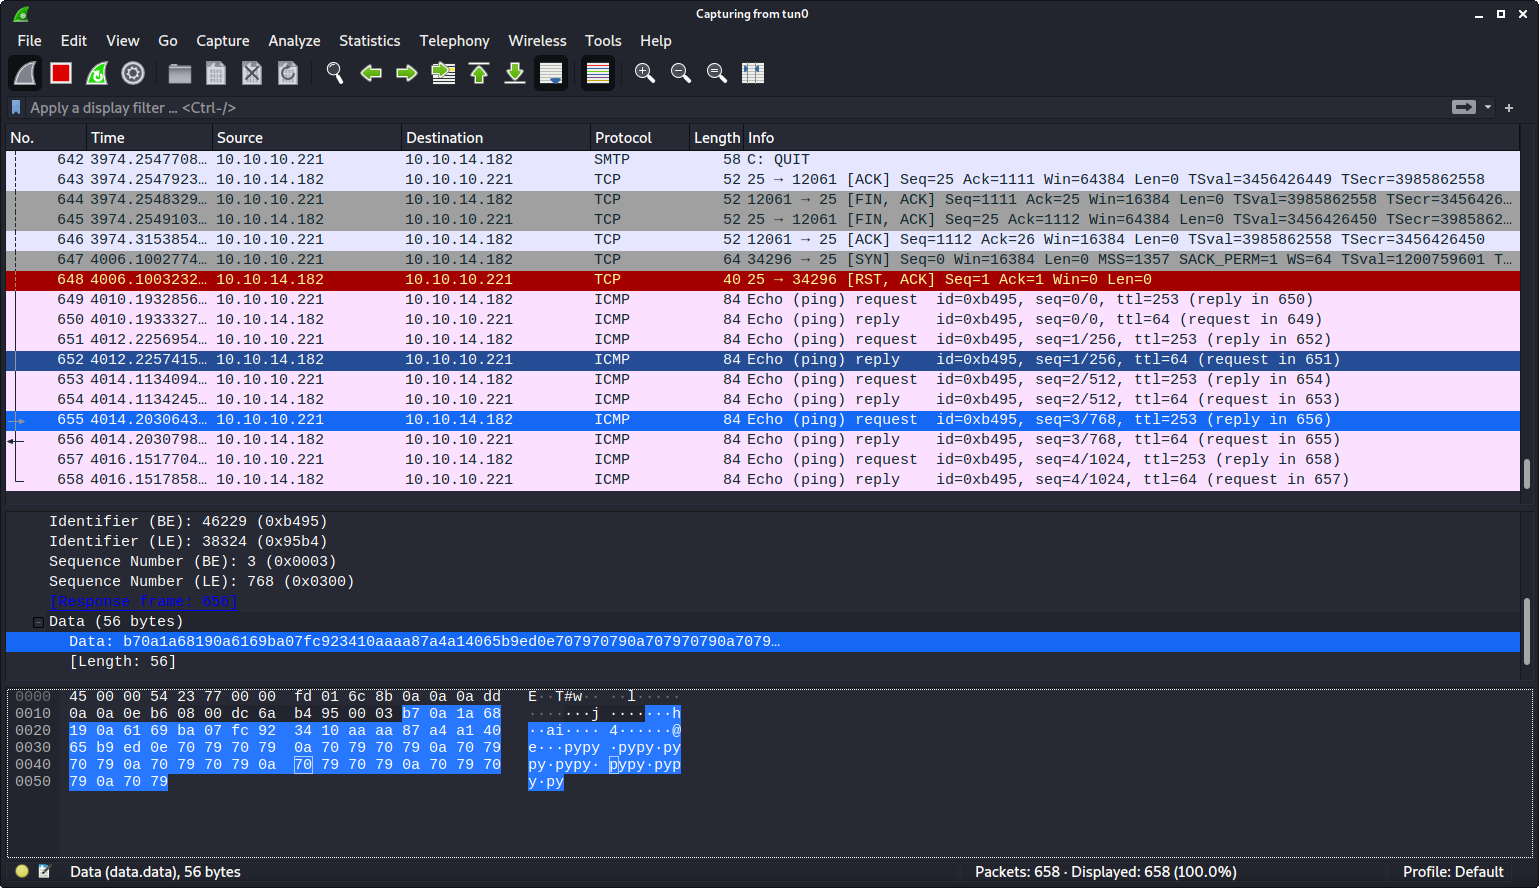1539x888 pixels.
Task: Click packet details vertical scrollbar thumb
Action: click(x=1527, y=631)
